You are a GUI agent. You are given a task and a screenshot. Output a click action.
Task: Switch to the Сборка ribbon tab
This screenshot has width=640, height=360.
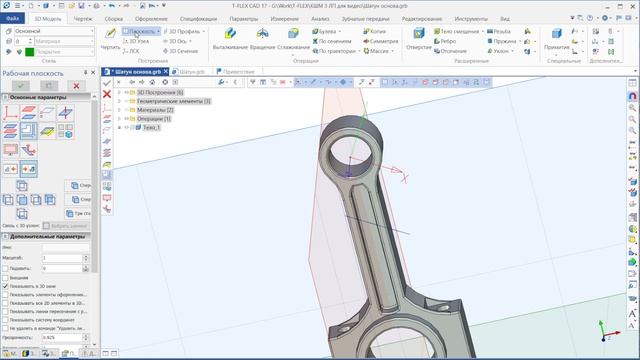pos(113,19)
